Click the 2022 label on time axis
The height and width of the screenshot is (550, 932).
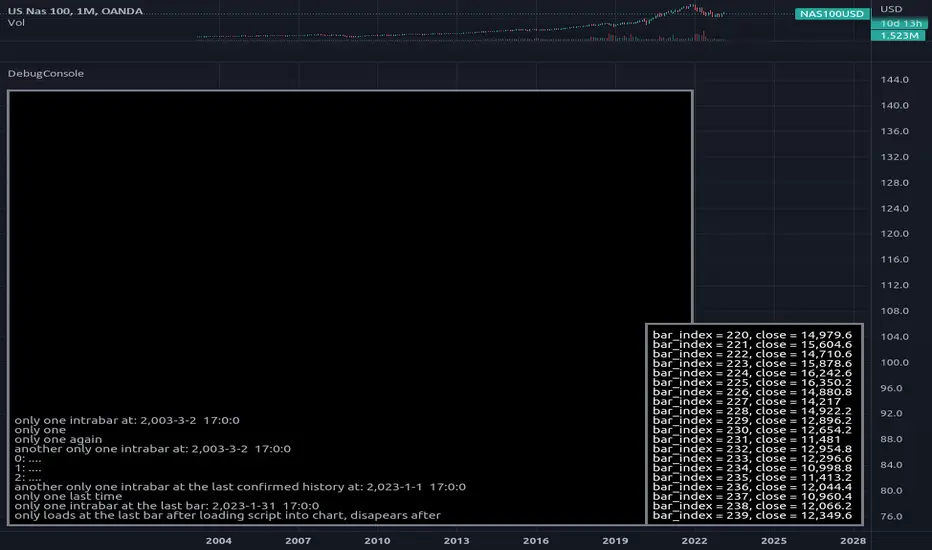694,540
